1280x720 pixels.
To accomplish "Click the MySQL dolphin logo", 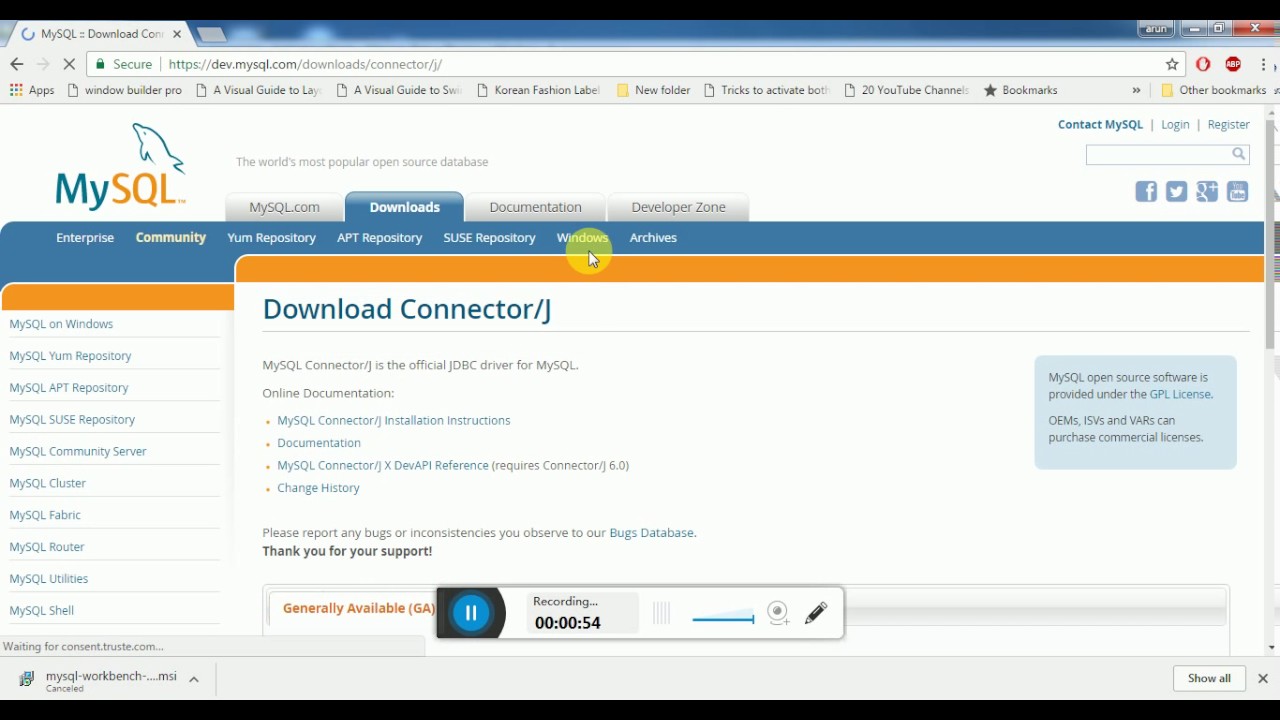I will pyautogui.click(x=122, y=166).
